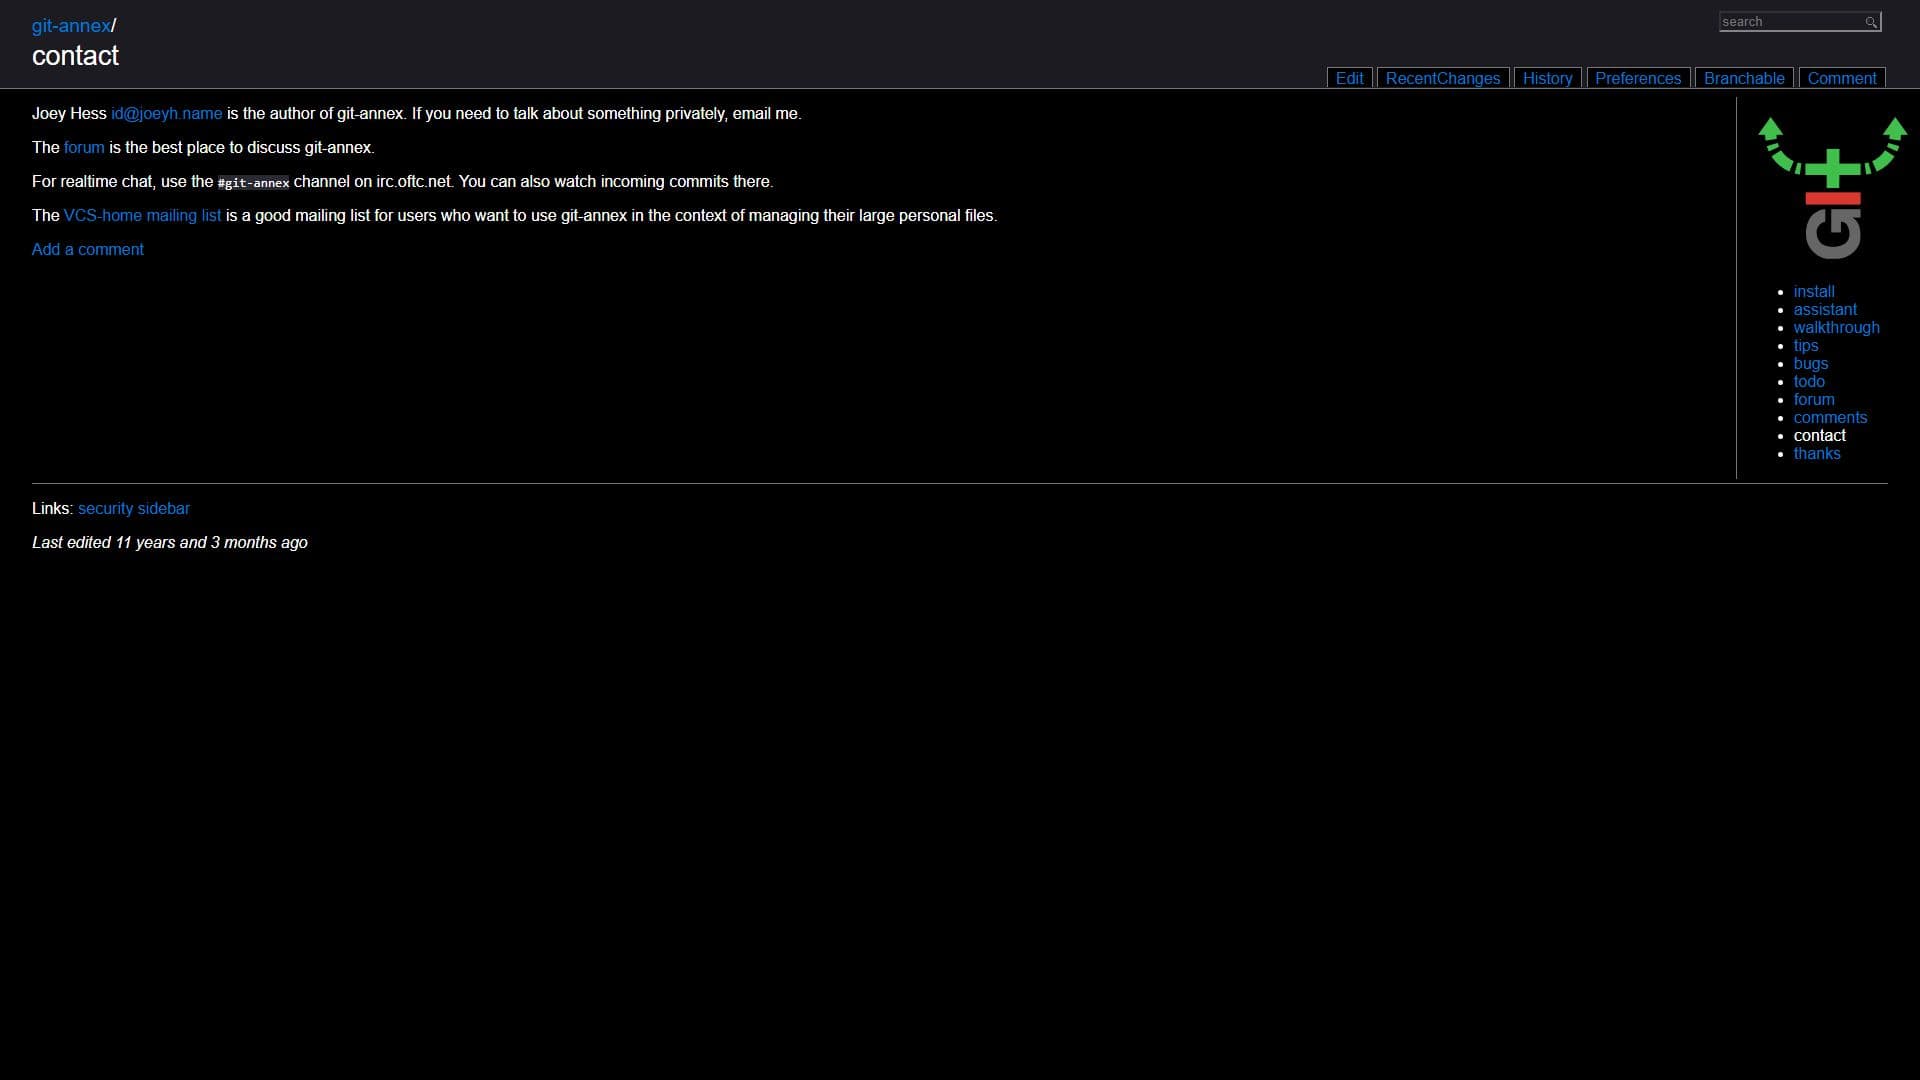Click the #git-annex channel name text

253,183
